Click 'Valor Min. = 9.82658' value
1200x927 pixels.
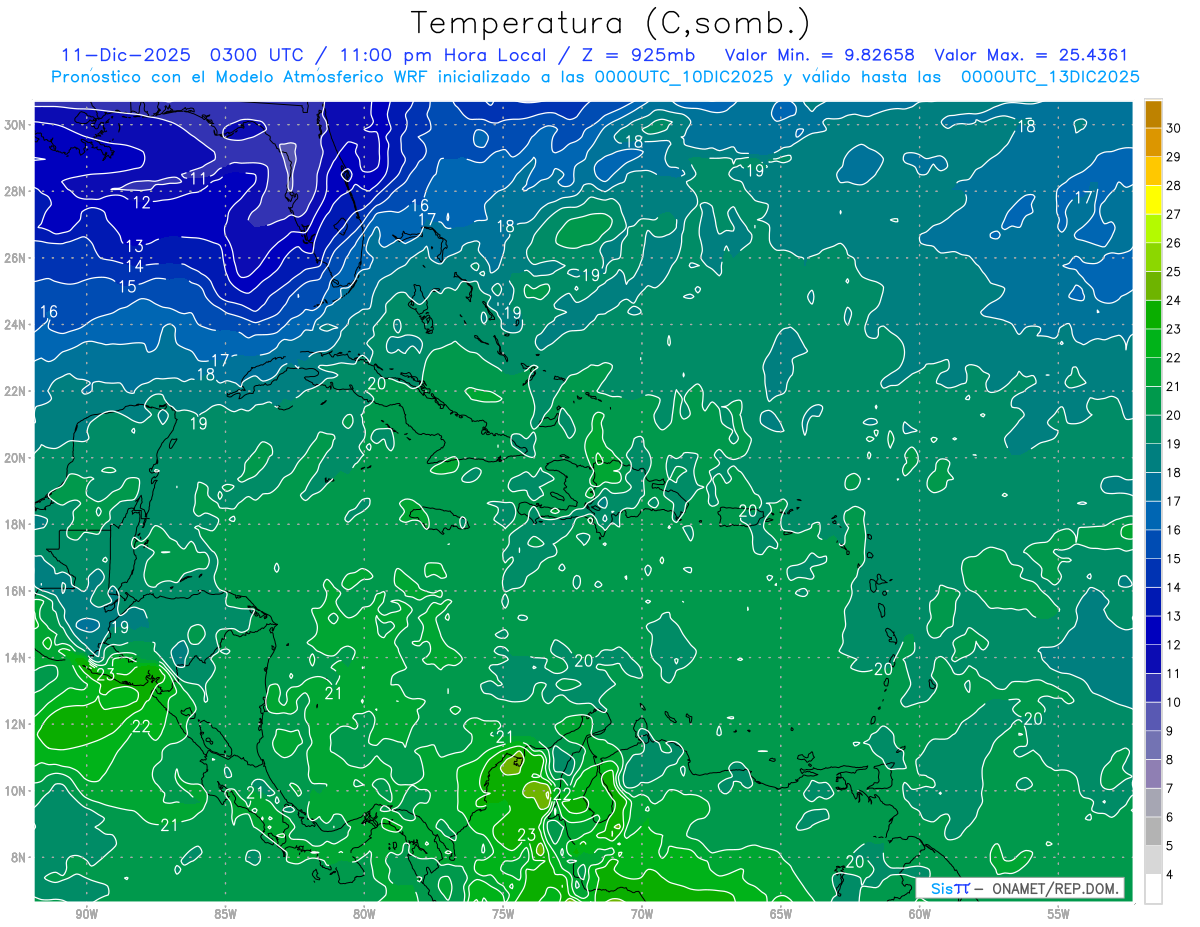(819, 55)
